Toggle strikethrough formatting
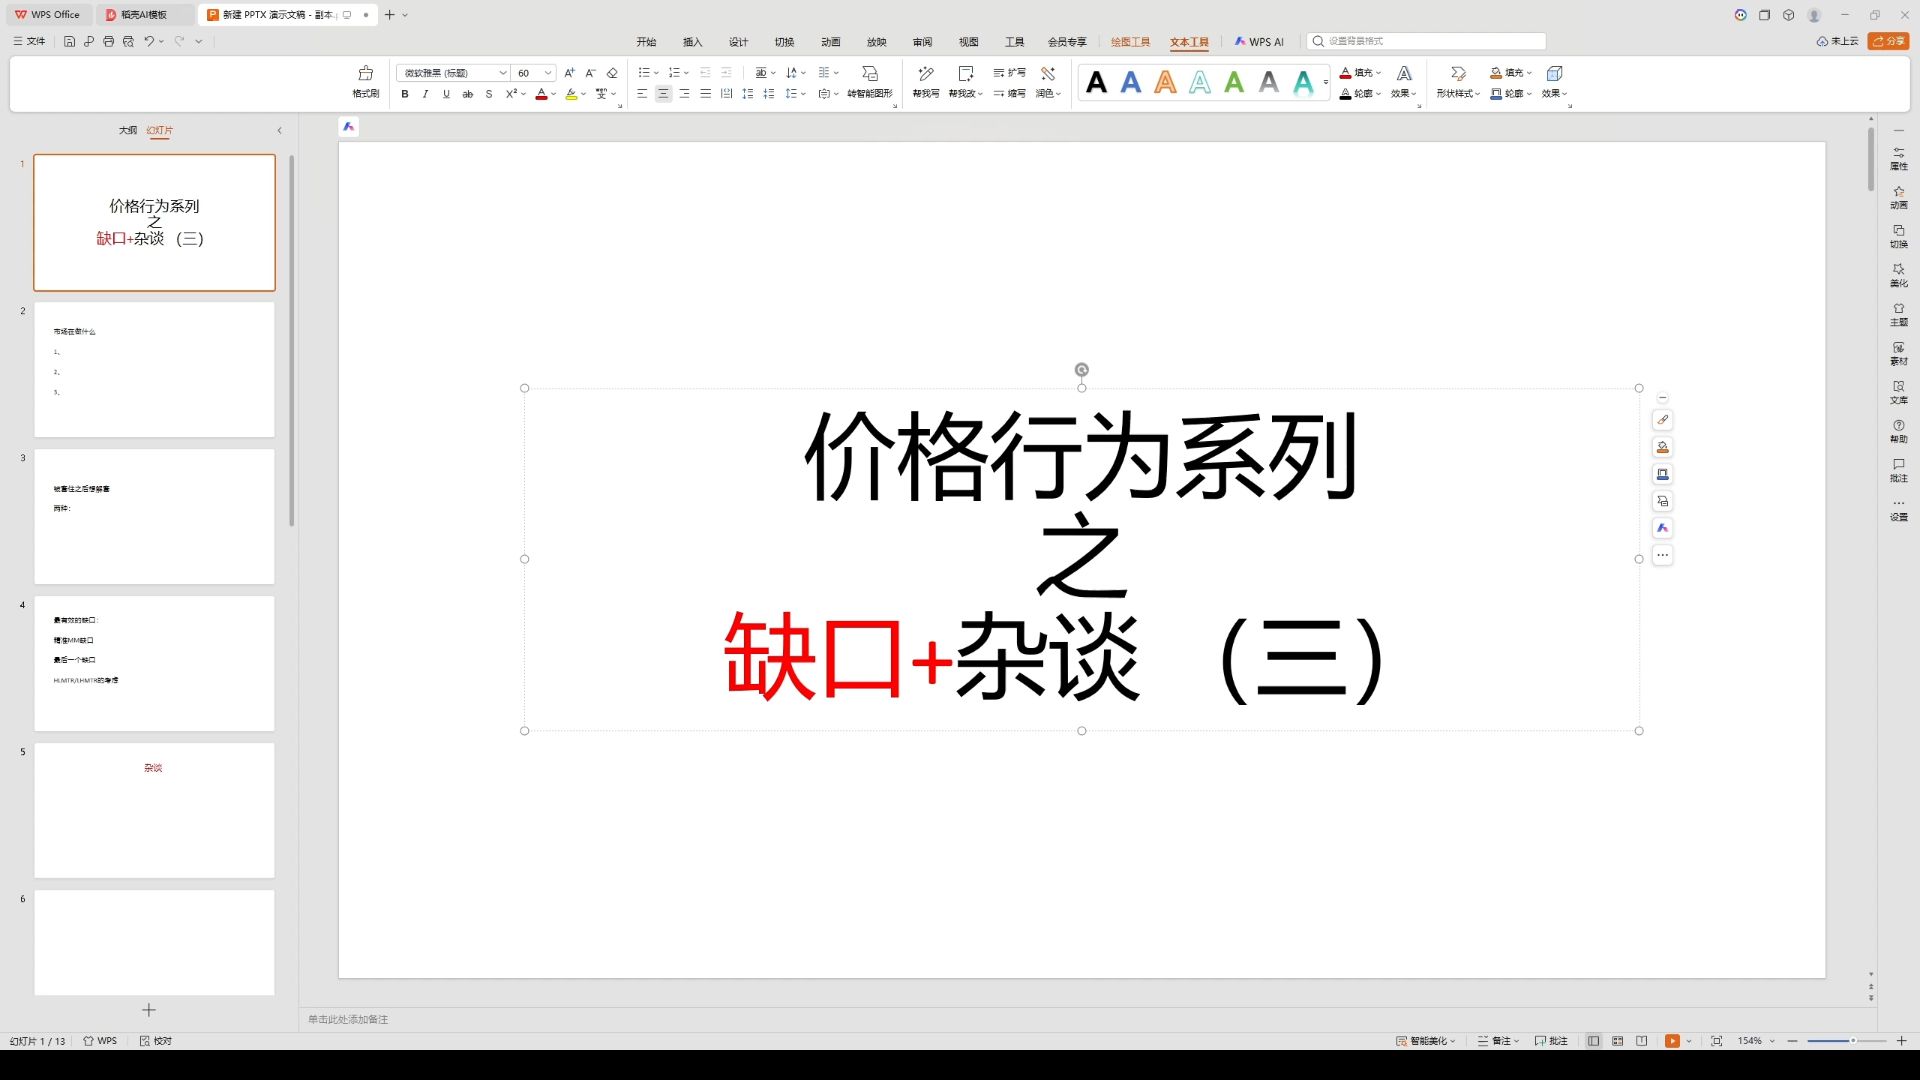This screenshot has height=1080, width=1920. click(467, 94)
